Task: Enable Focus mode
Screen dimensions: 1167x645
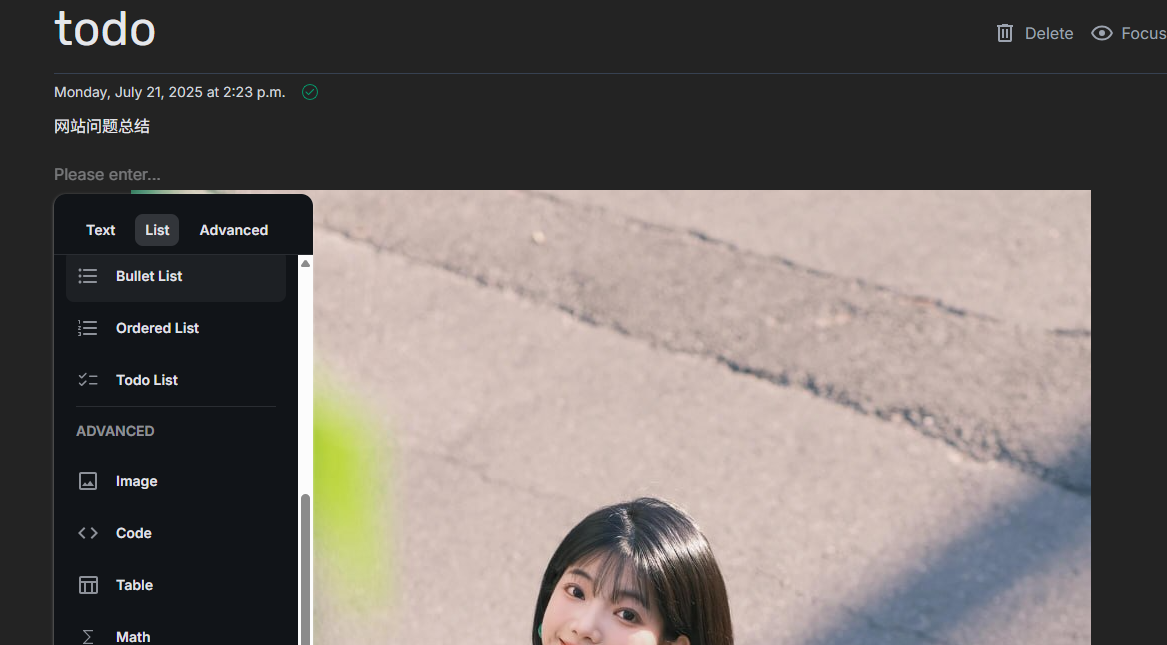Action: 1128,33
